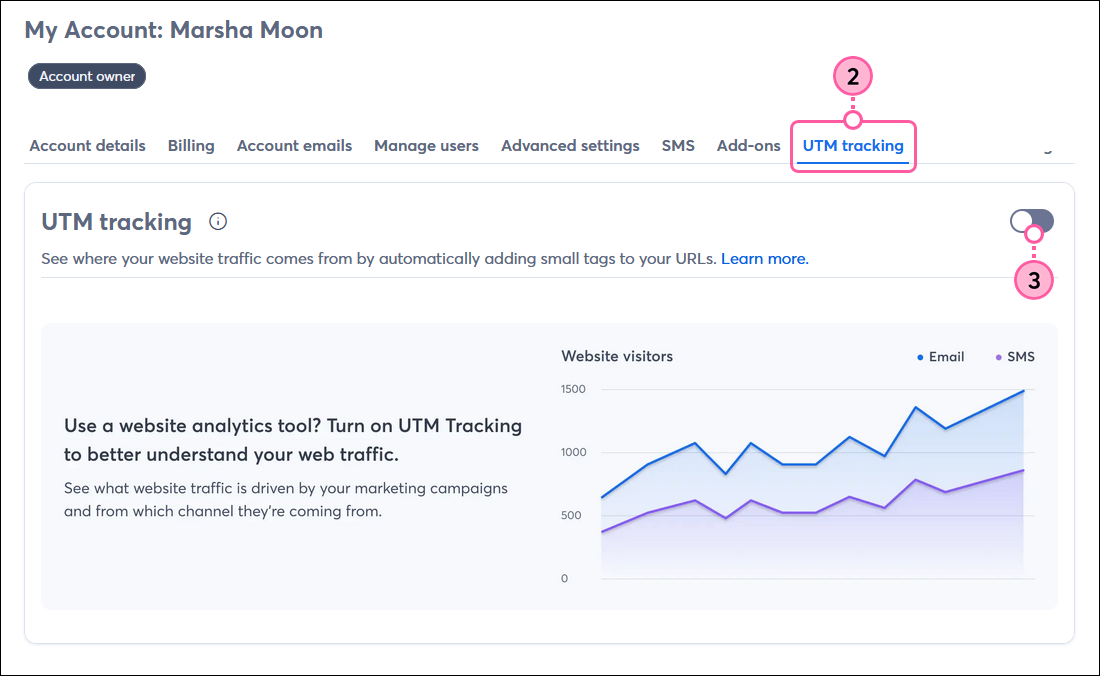
Task: Click the Account owner badge
Action: pos(86,75)
